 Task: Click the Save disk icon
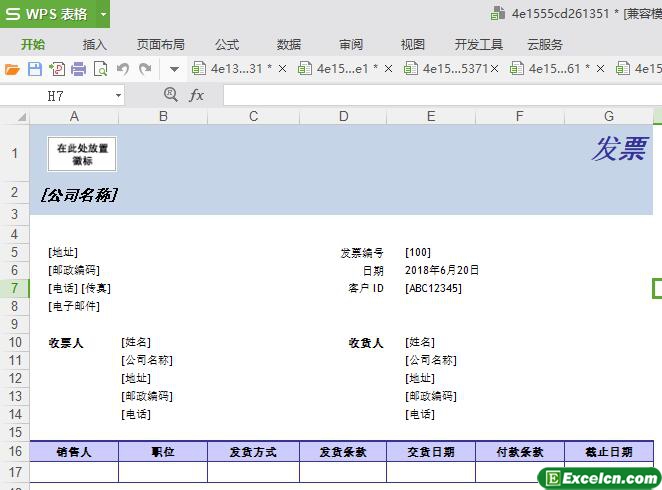35,69
